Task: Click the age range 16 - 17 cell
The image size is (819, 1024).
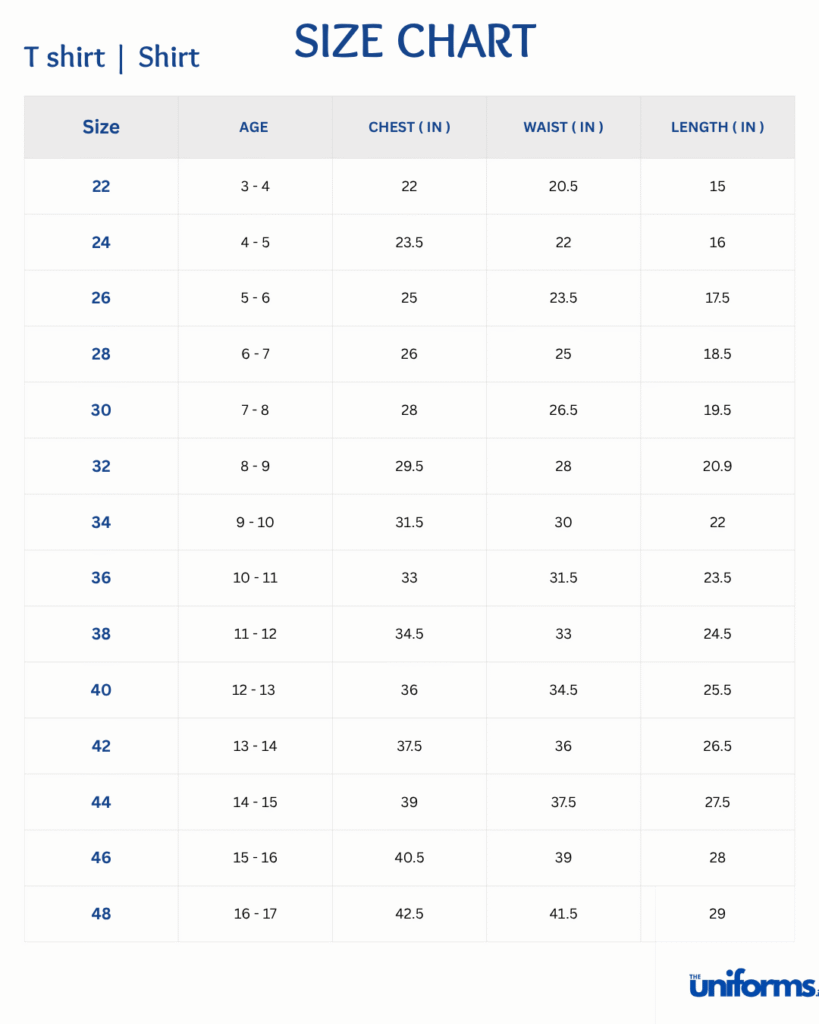Action: point(255,914)
